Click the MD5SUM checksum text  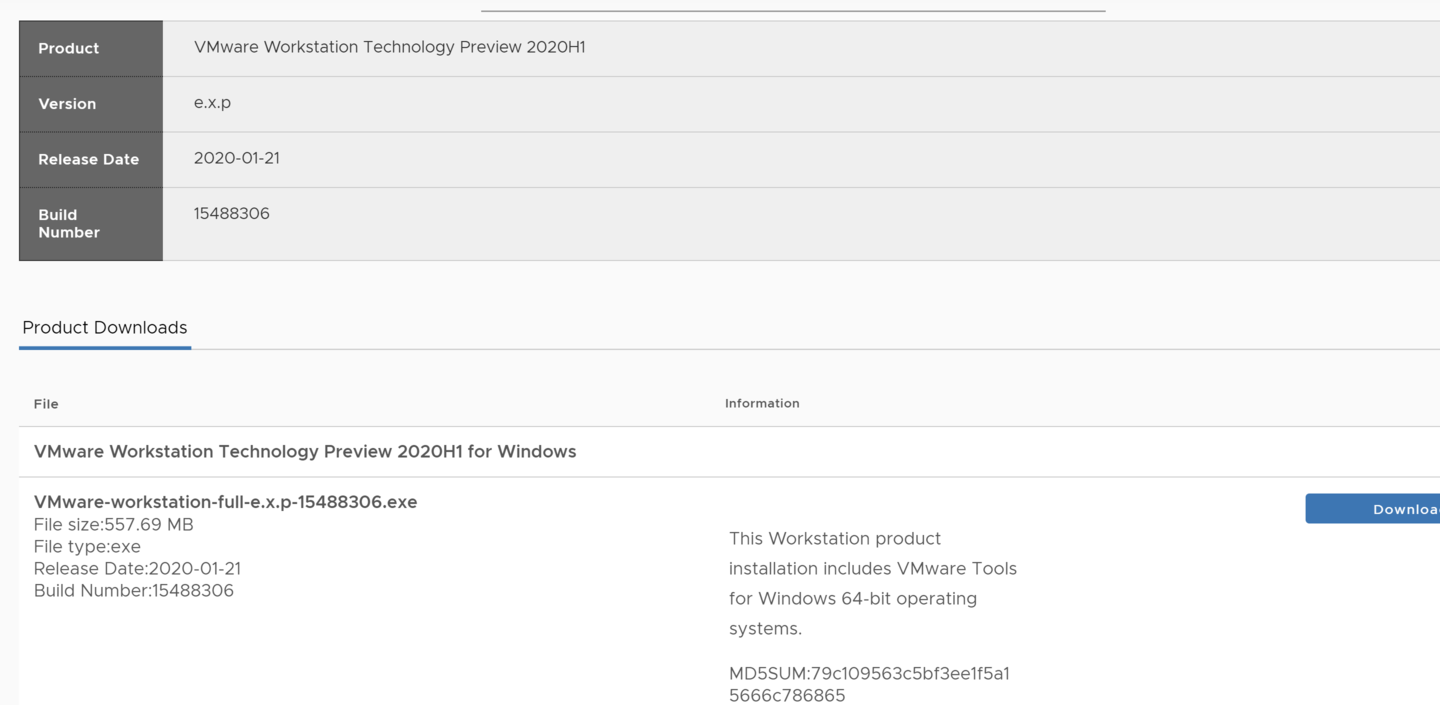point(869,684)
